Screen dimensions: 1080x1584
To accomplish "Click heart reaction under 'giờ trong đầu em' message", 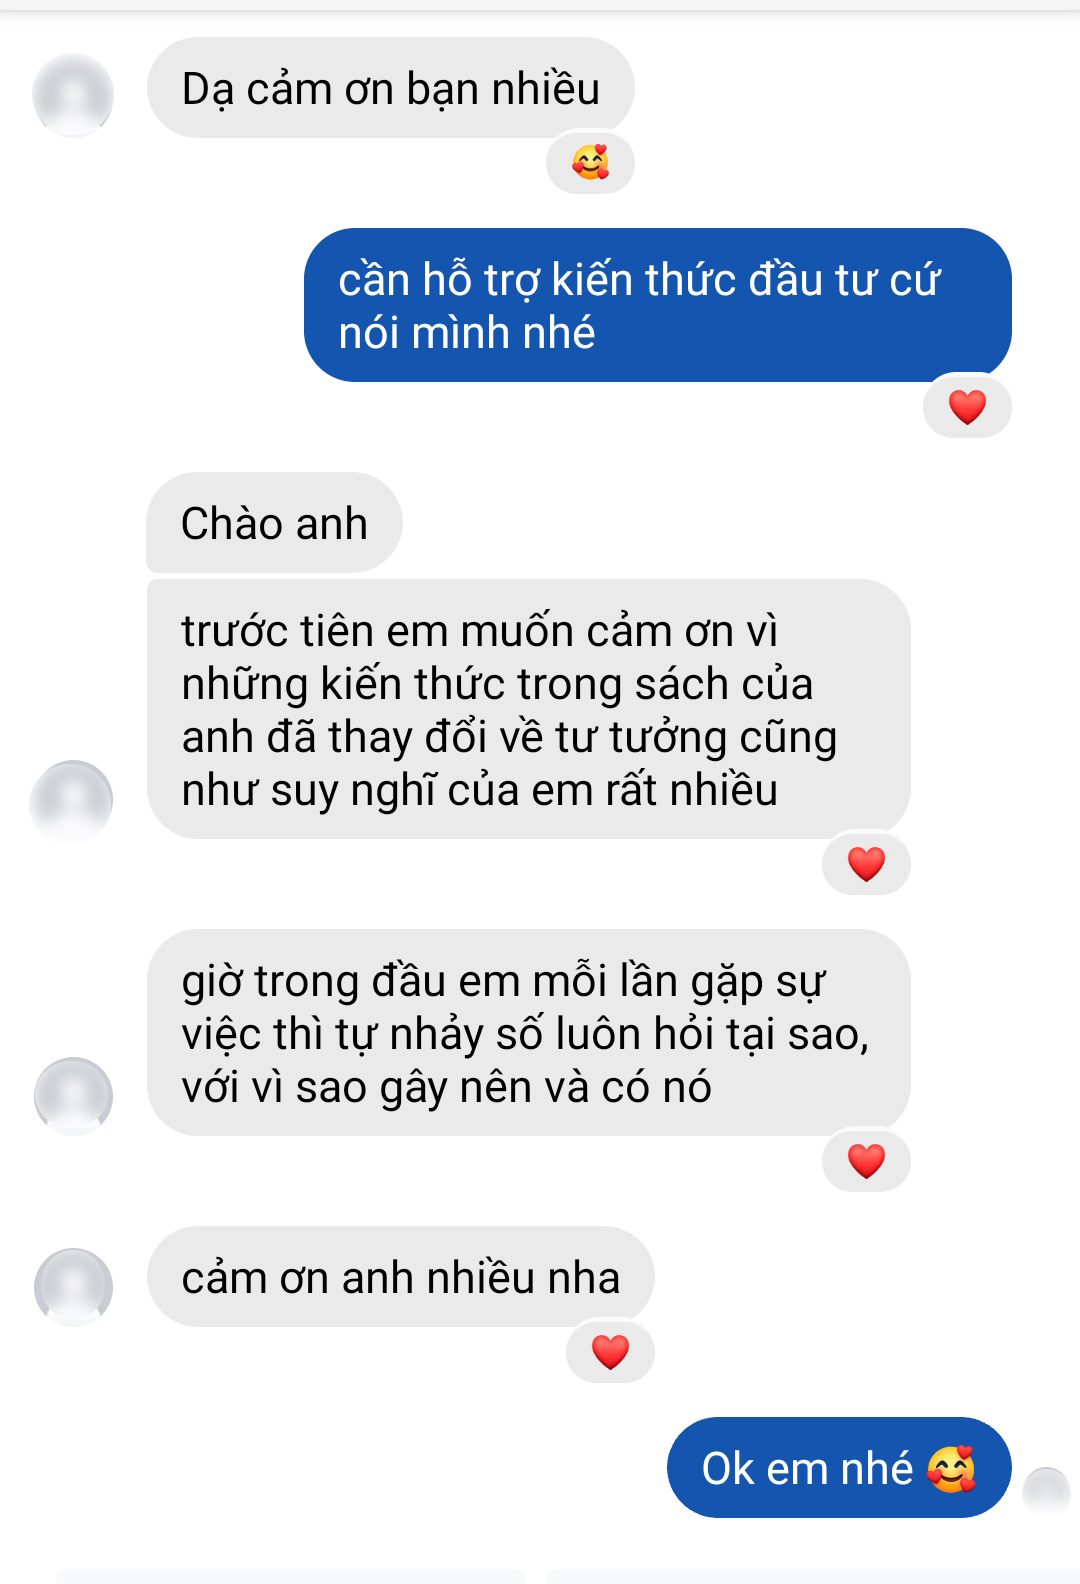I will (x=866, y=1161).
